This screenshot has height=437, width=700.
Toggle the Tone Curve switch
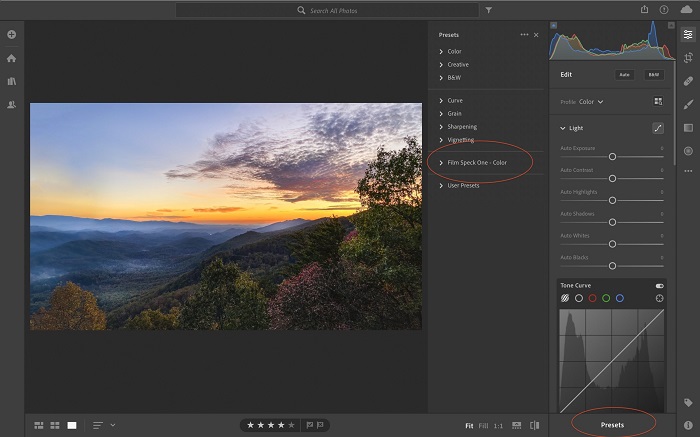(659, 286)
